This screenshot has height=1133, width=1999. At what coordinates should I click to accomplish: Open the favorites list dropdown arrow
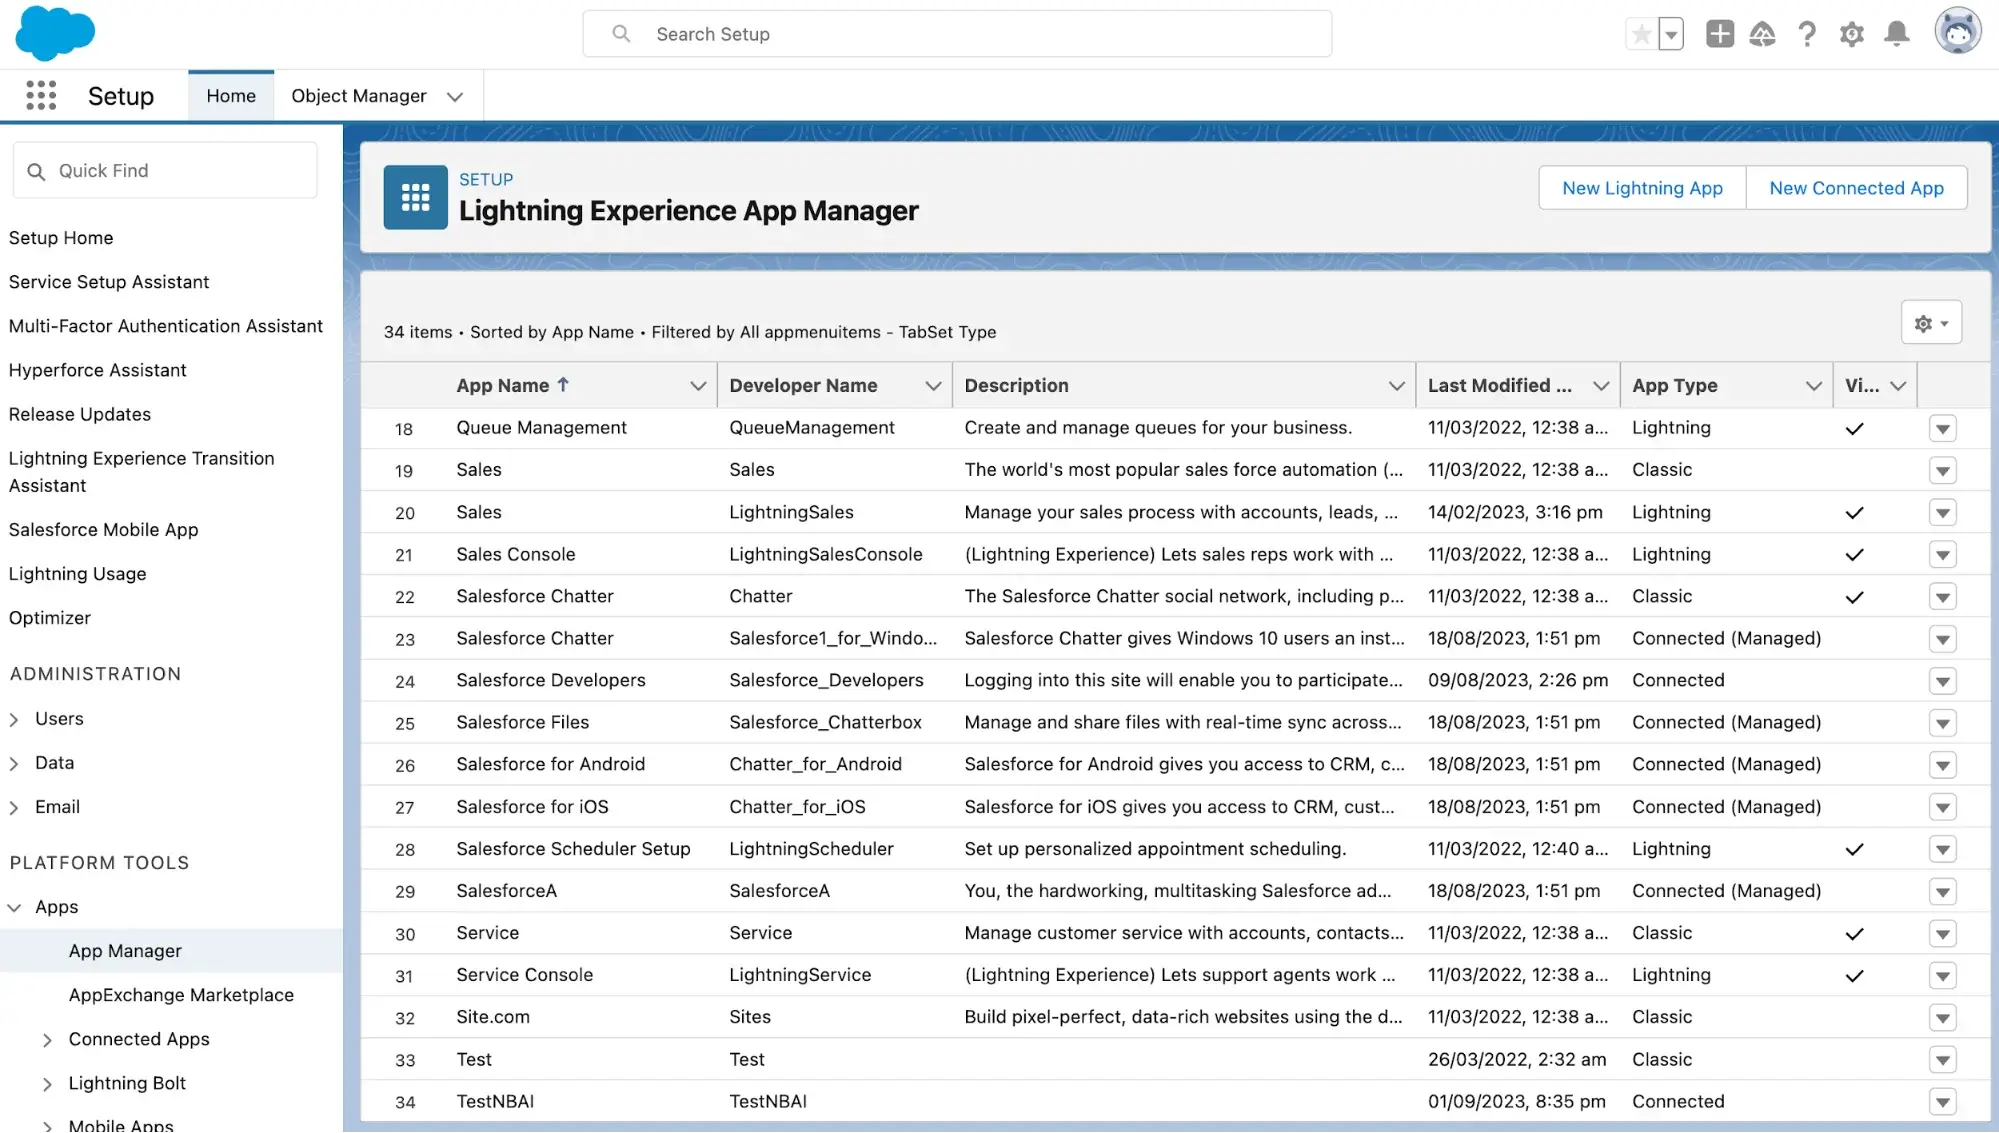point(1671,34)
